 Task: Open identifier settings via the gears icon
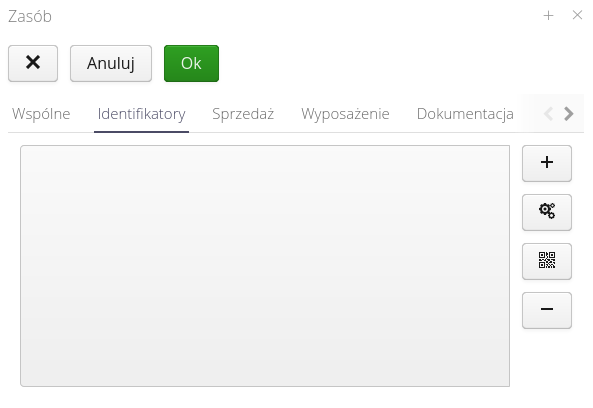pyautogui.click(x=546, y=212)
